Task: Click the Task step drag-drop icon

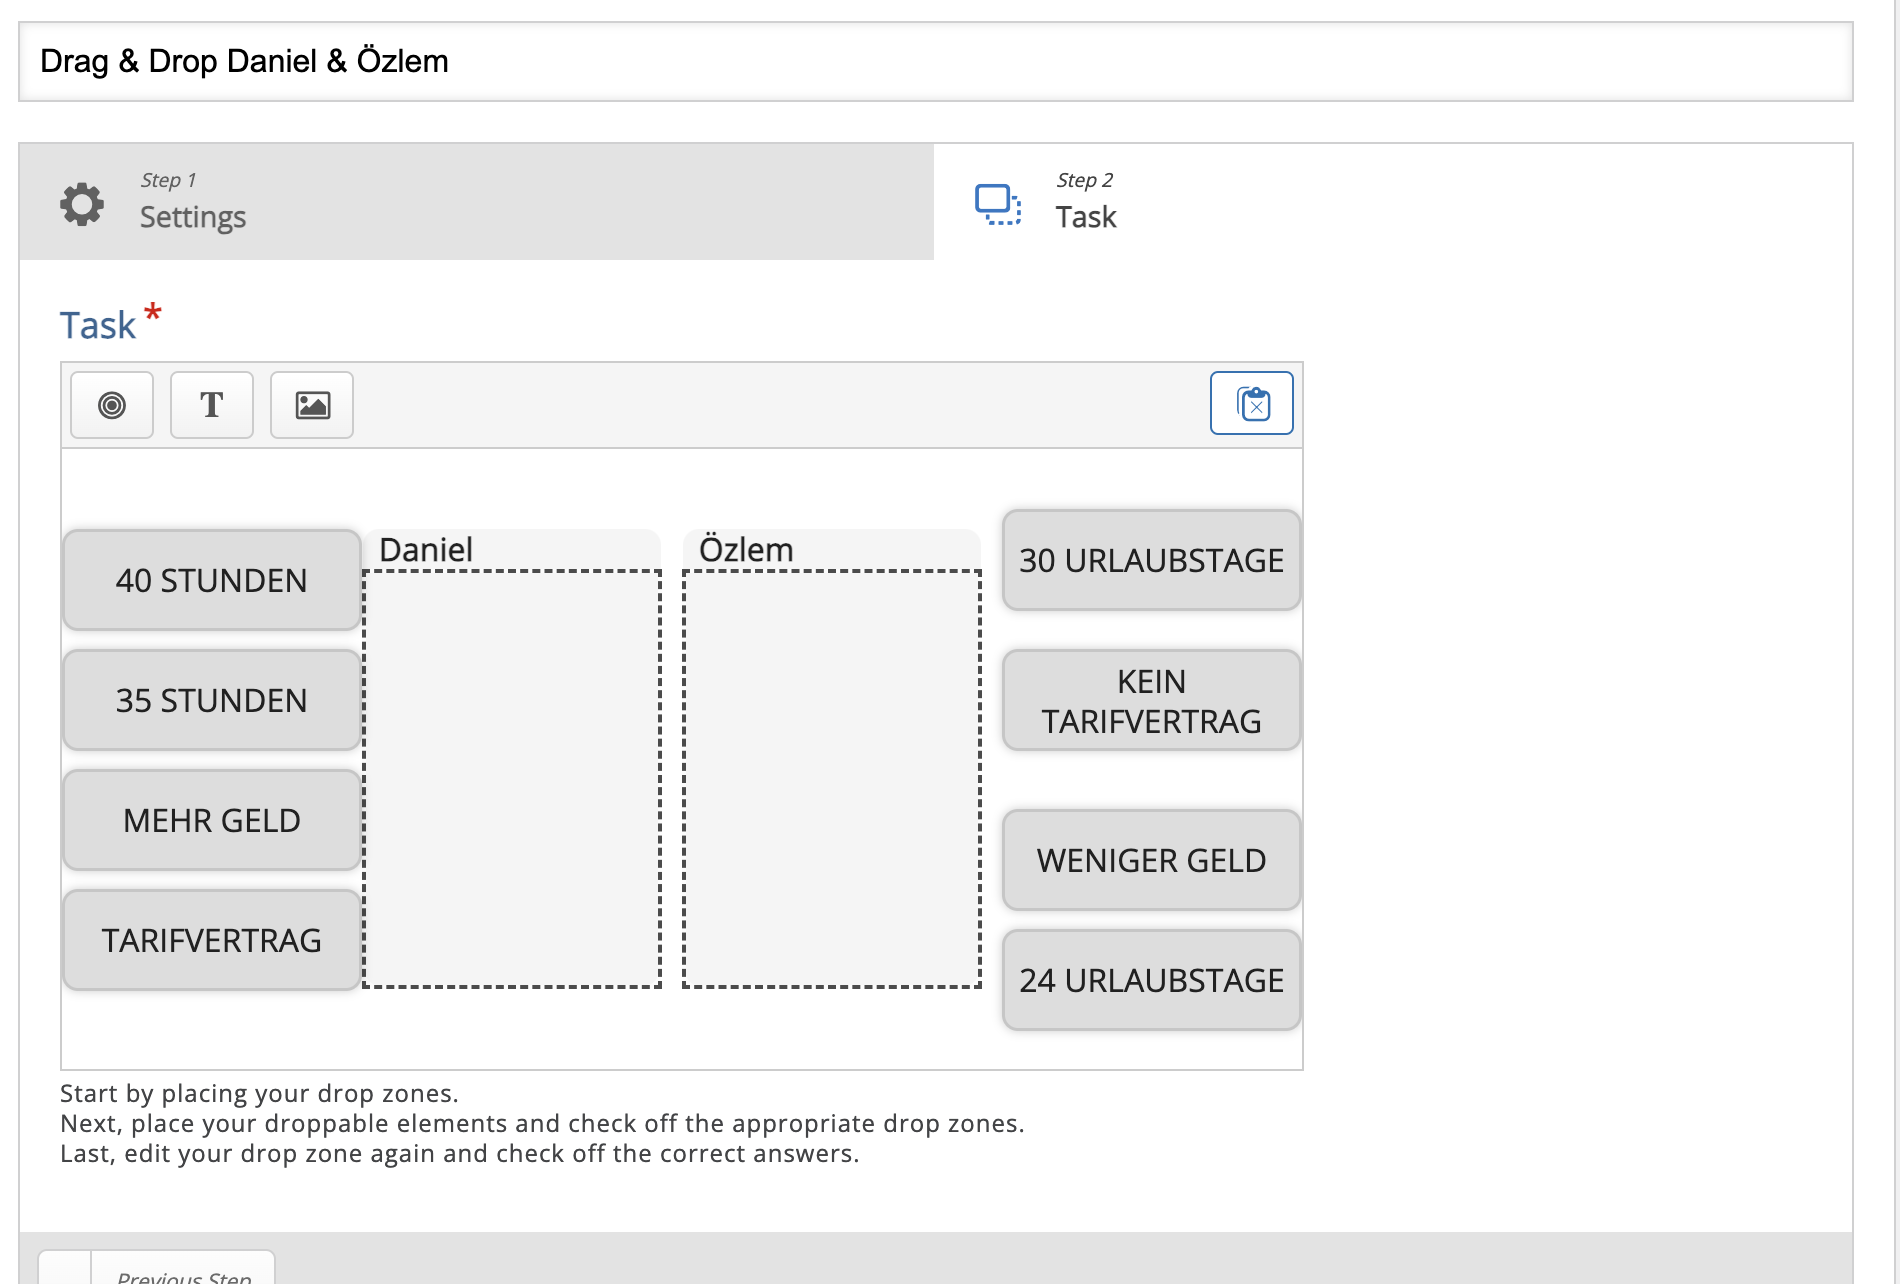Action: (997, 204)
